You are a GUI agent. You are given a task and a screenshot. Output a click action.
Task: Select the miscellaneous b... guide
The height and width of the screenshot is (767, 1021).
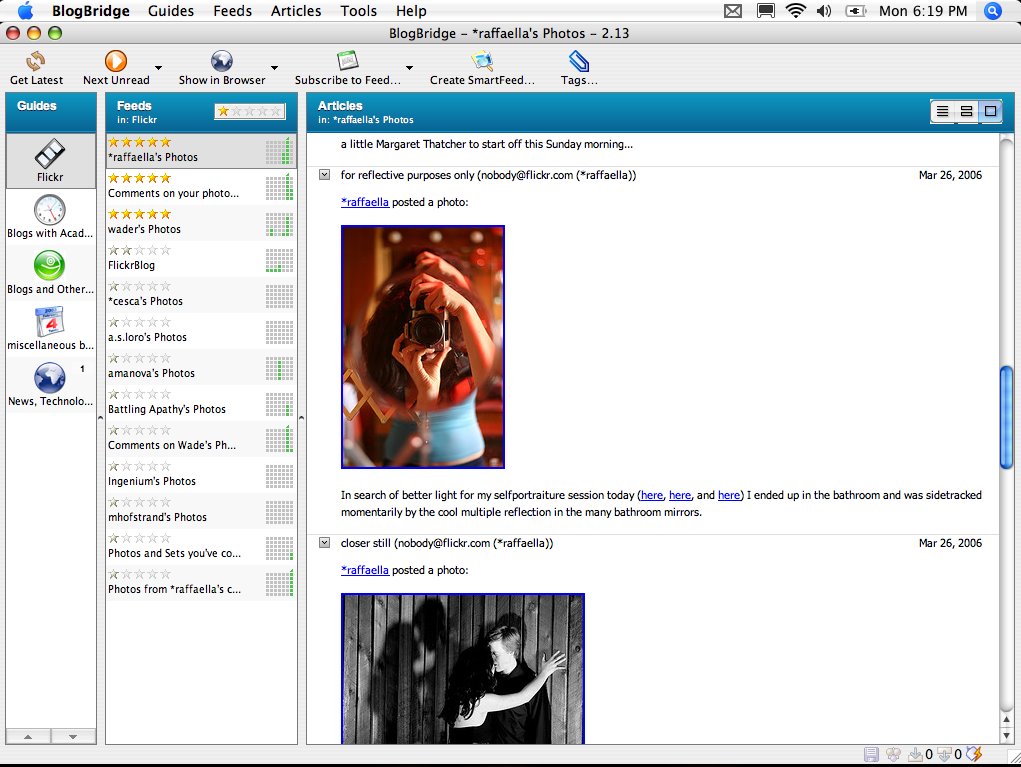[50, 329]
